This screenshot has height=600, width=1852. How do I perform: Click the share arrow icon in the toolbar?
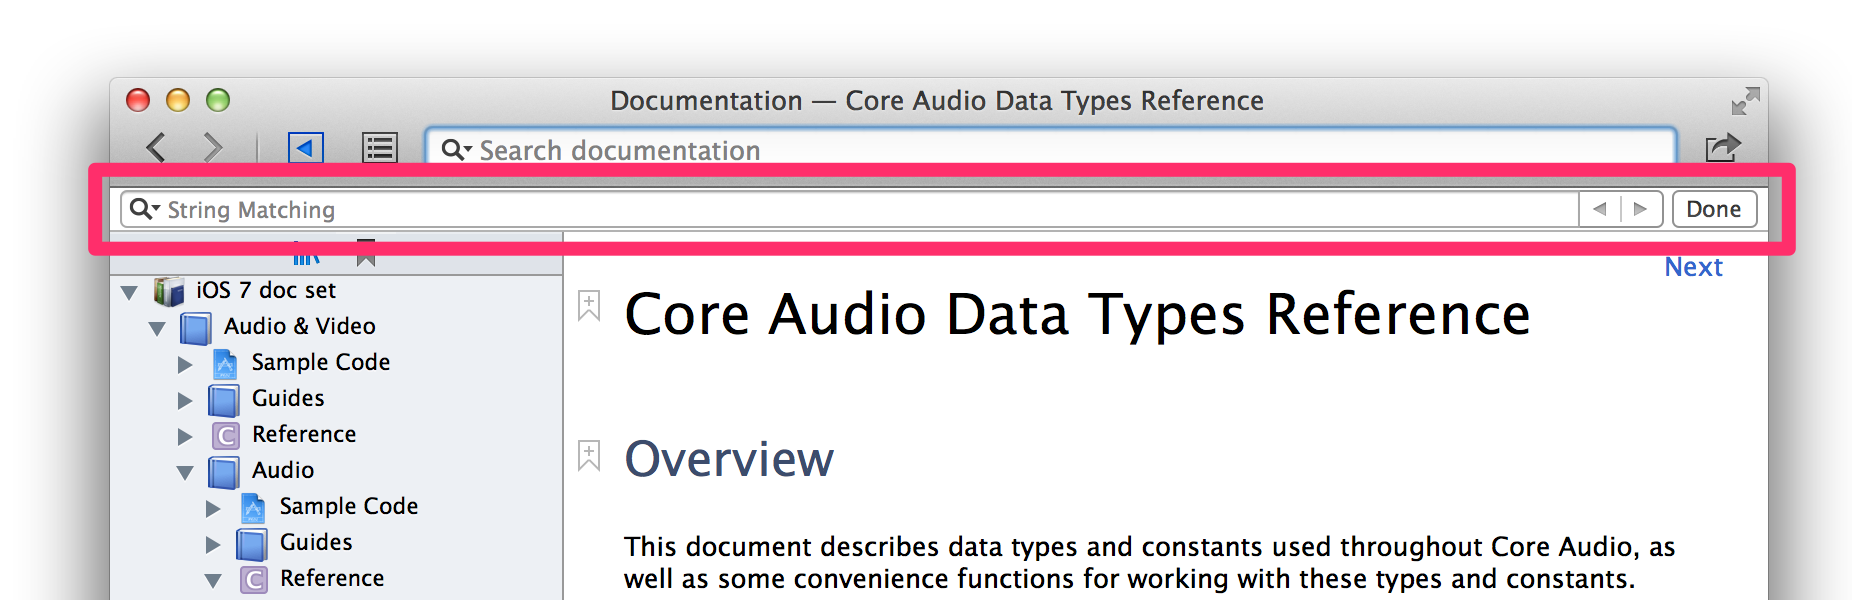point(1723,148)
